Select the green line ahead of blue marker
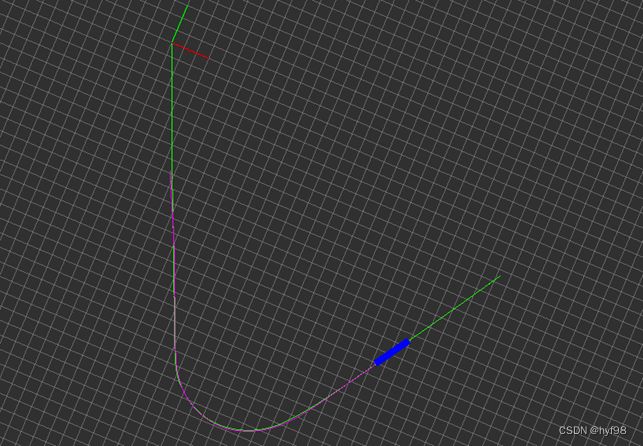This screenshot has height=446, width=643. (455, 307)
